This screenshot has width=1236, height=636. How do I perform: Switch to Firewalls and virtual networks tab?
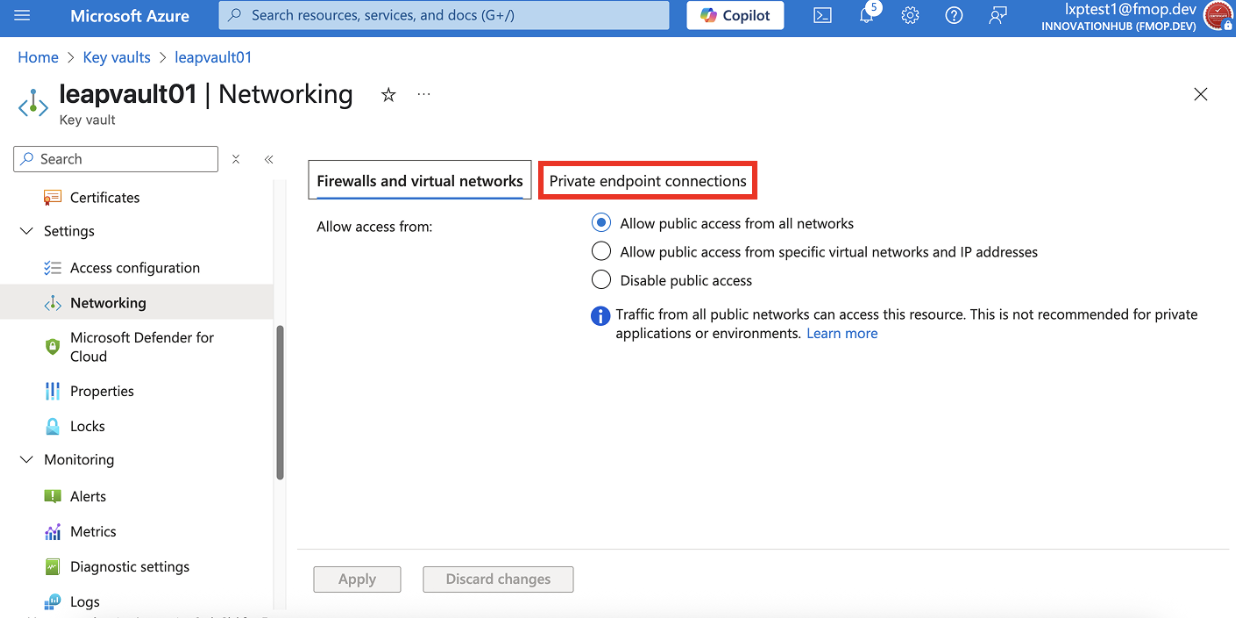[x=419, y=181]
